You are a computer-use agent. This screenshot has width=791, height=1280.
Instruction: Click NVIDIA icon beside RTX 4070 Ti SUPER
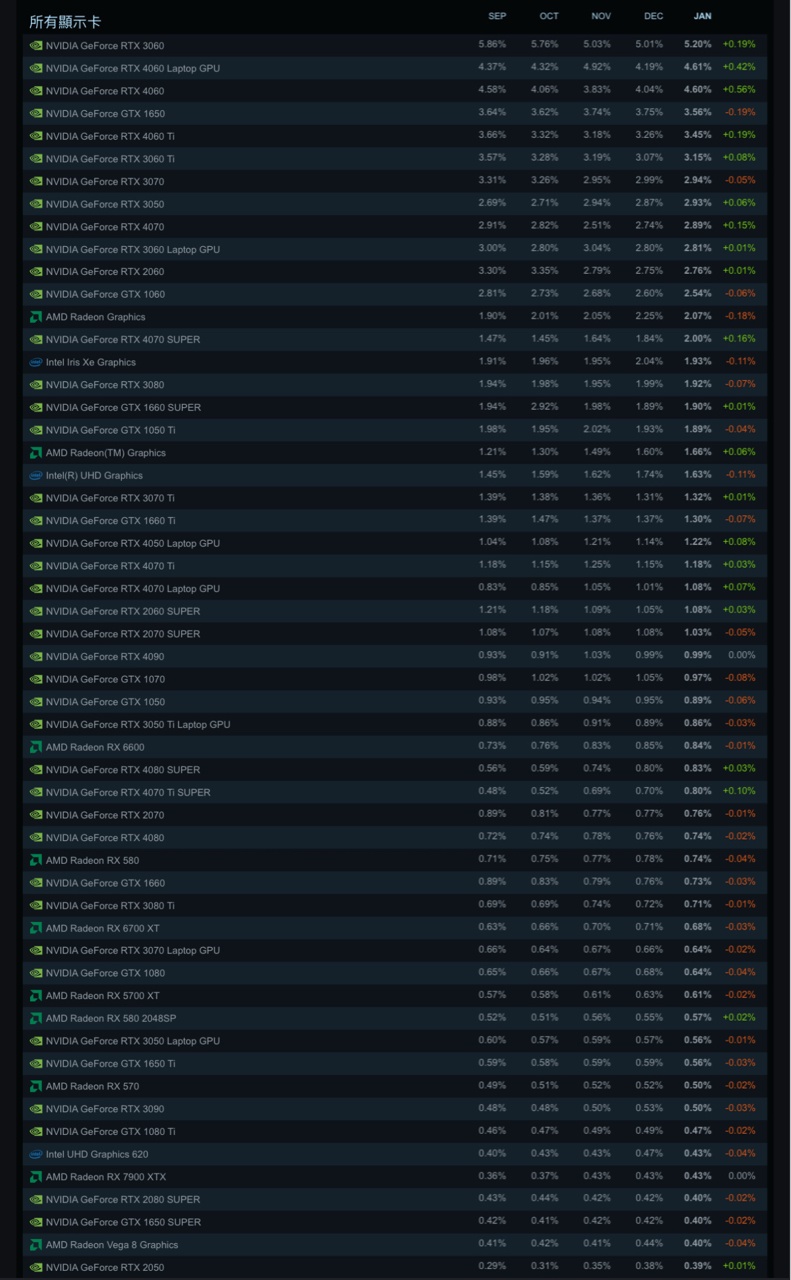(x=36, y=792)
